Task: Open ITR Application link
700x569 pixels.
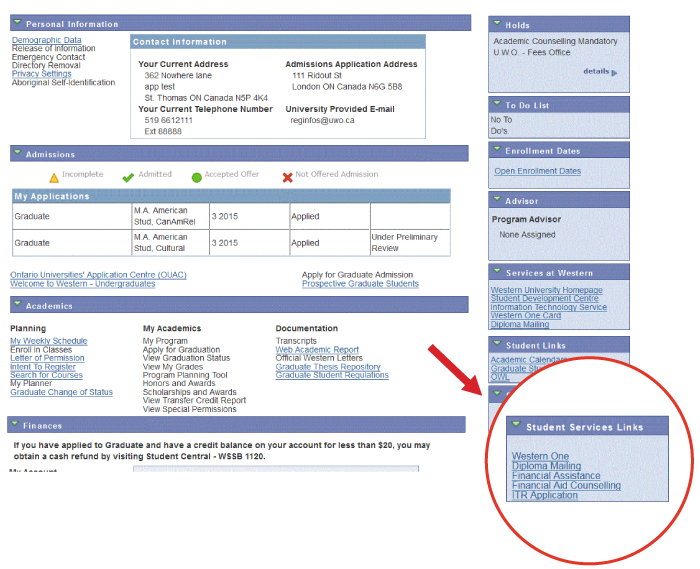Action: click(x=545, y=495)
